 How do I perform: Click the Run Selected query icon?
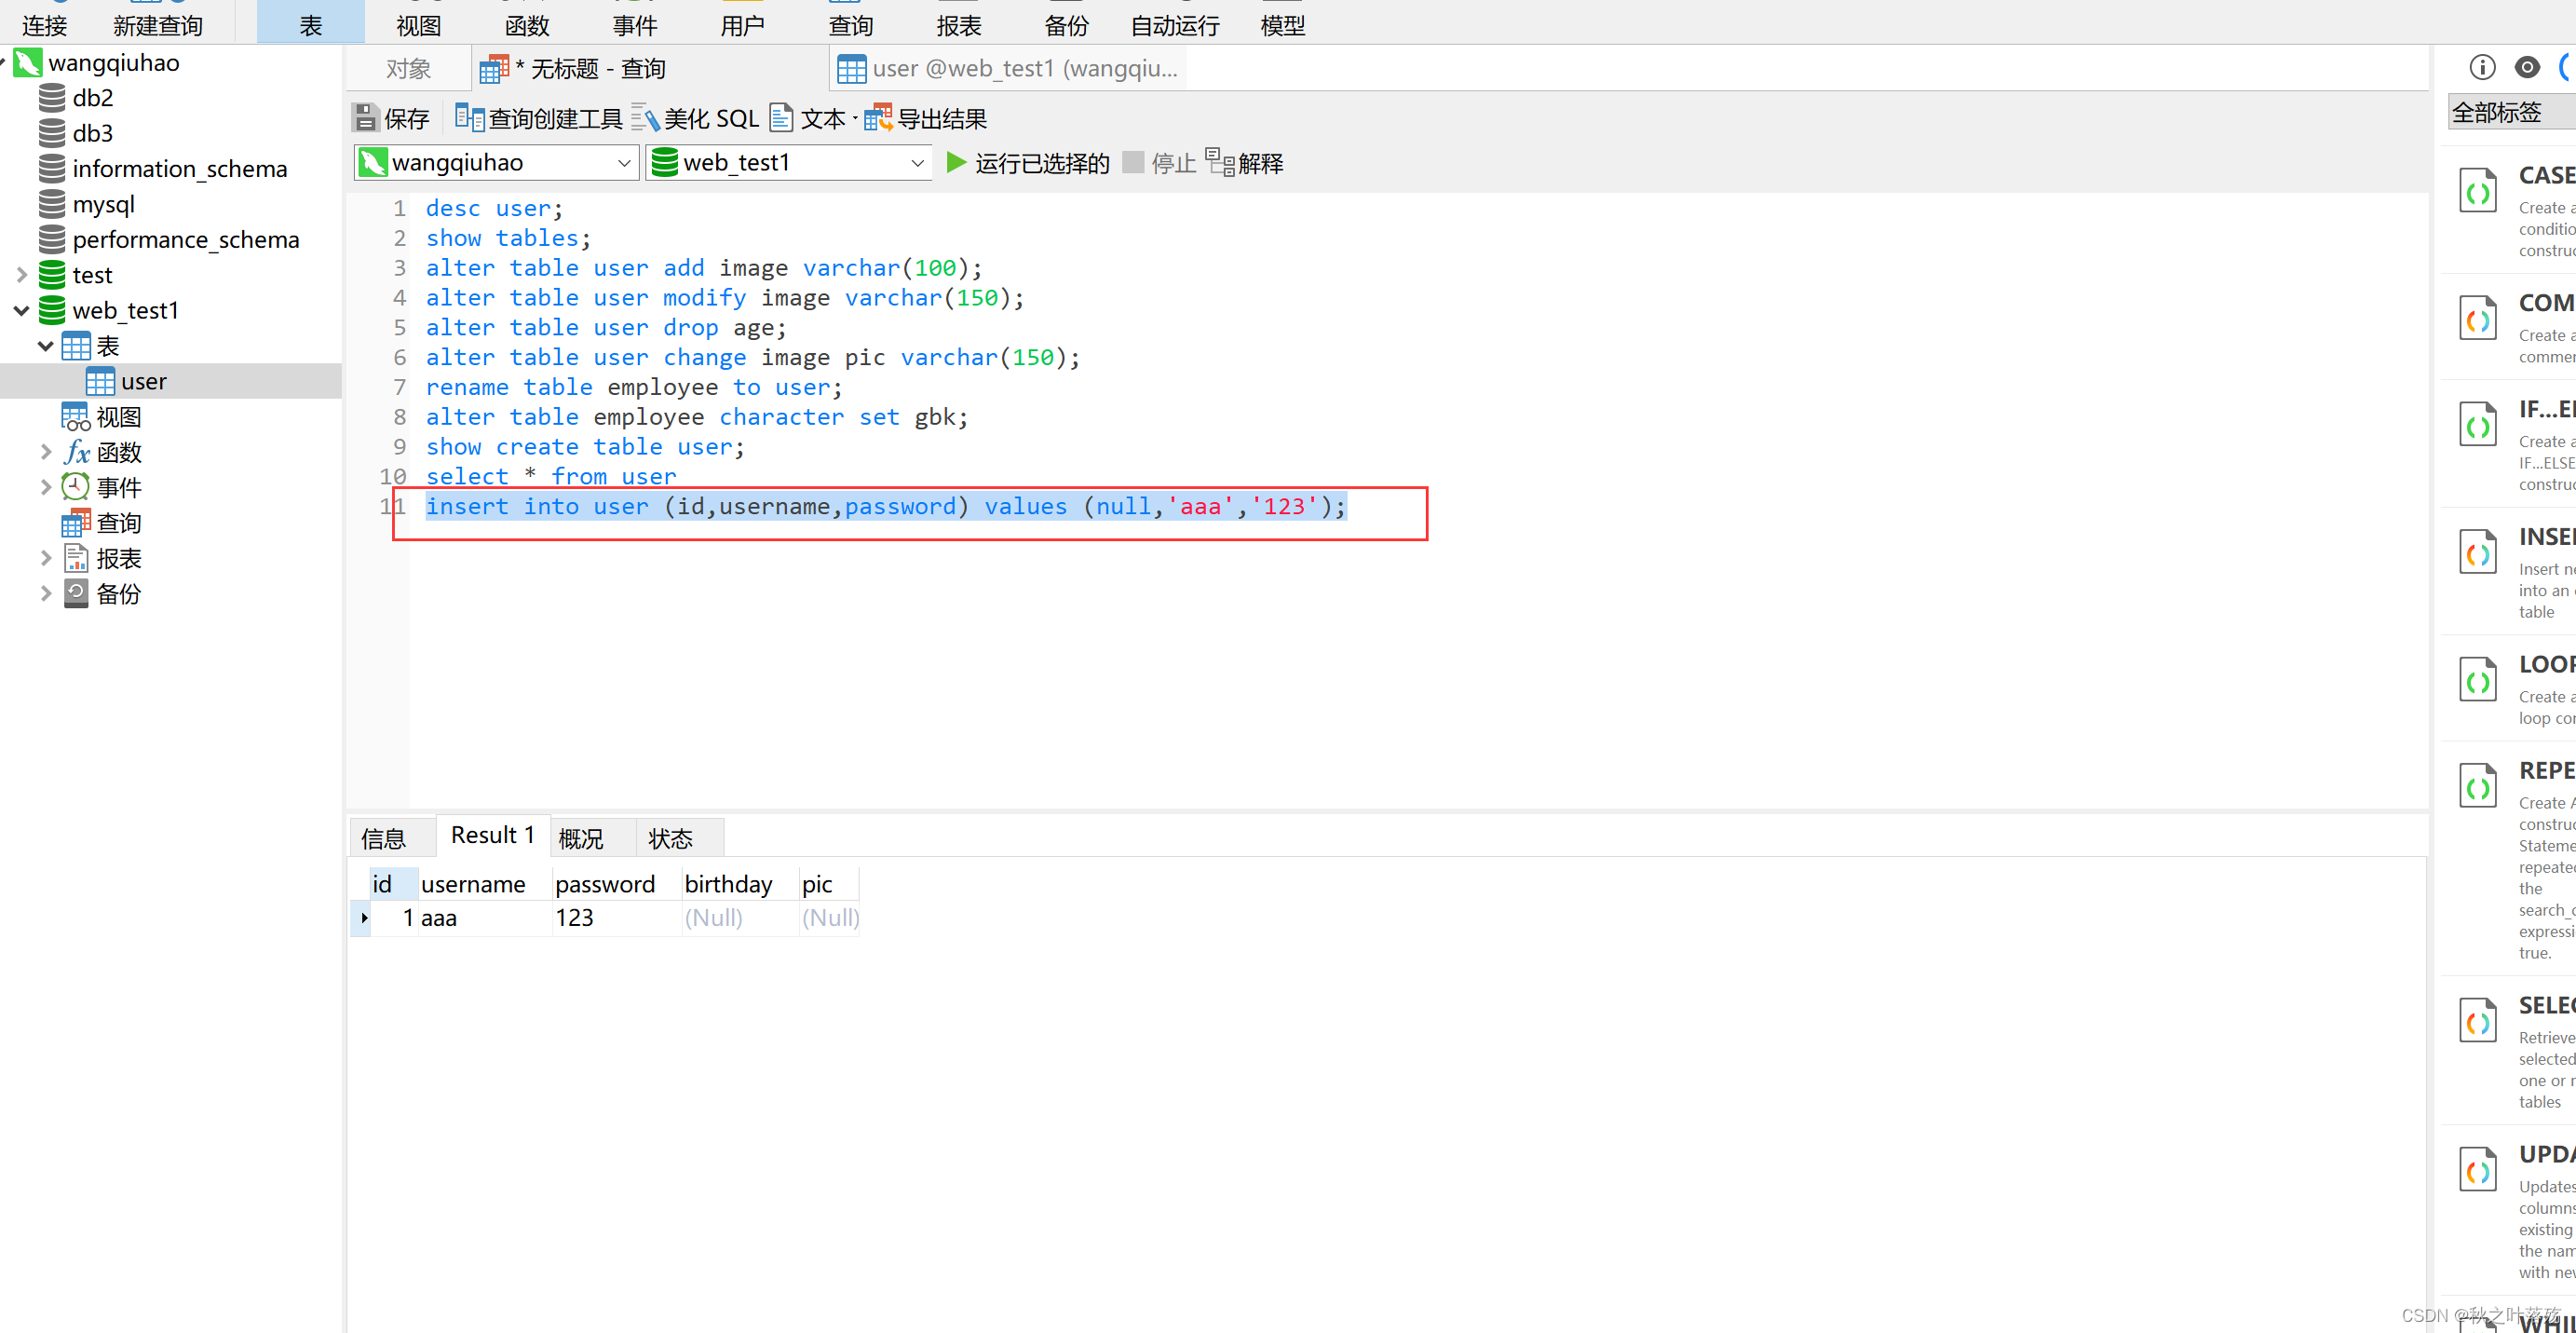958,163
